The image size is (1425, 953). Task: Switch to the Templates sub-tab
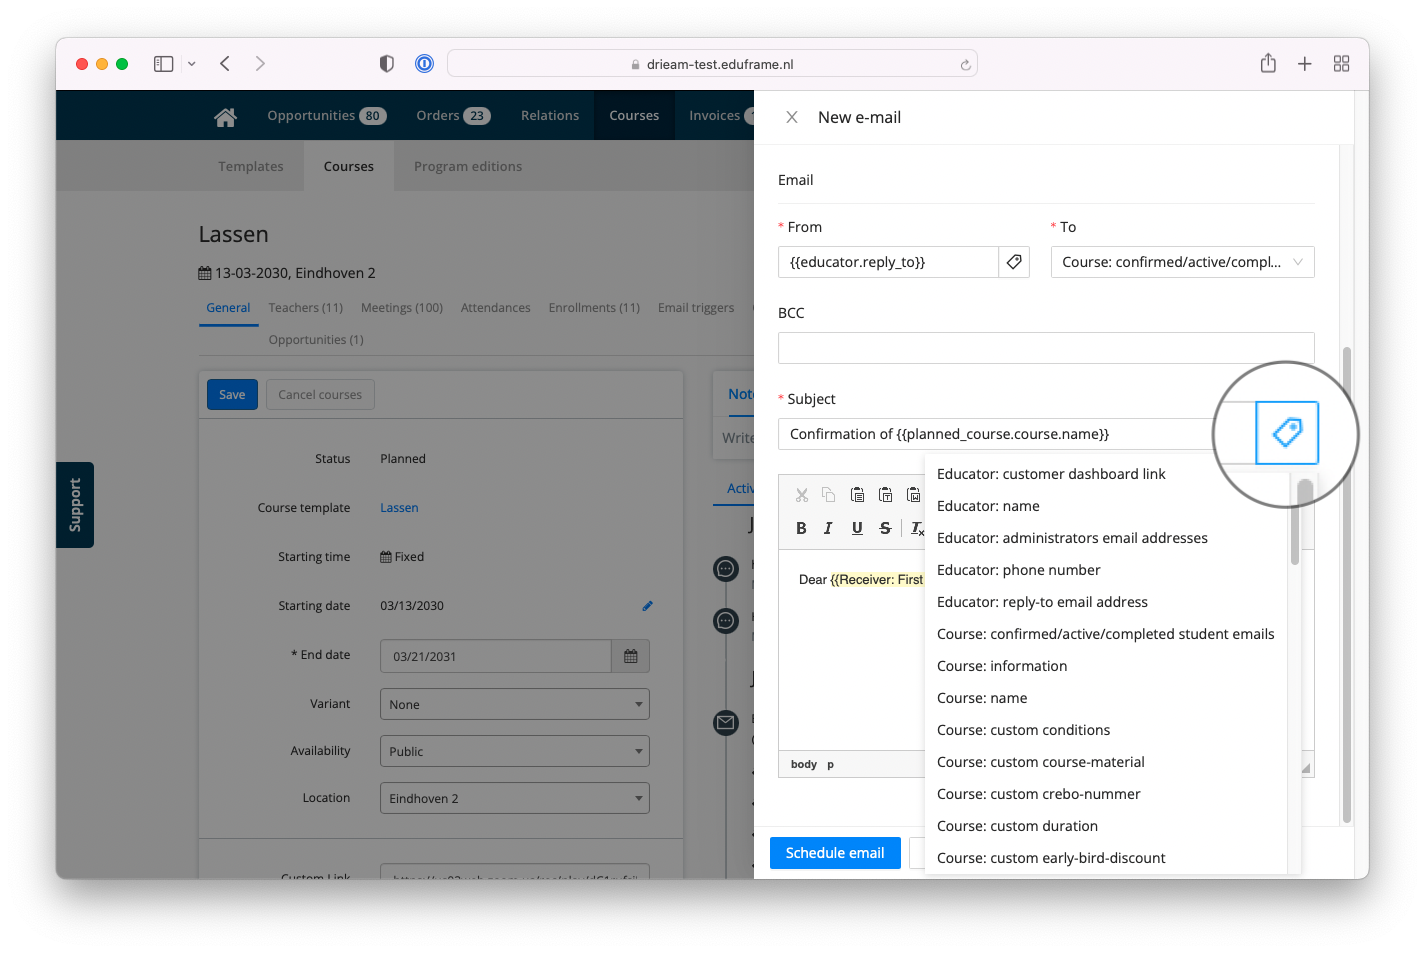[x=251, y=166]
